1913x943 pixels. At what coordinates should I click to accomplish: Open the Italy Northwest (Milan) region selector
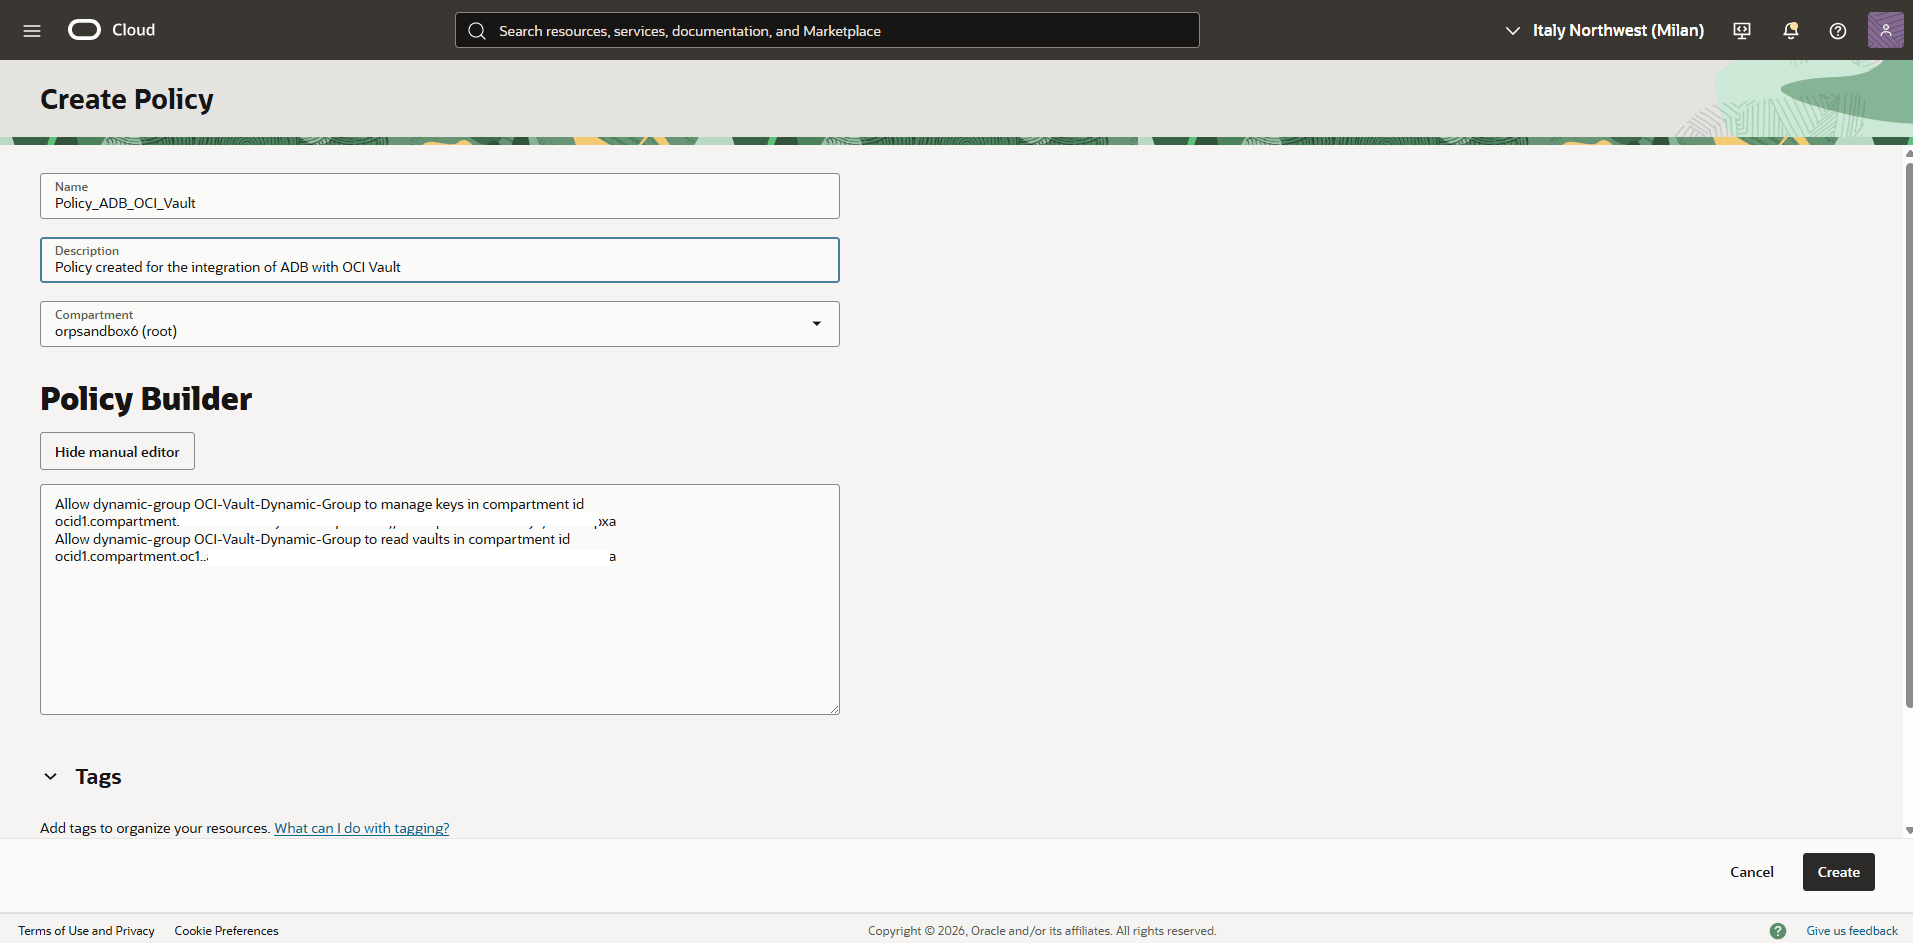pyautogui.click(x=1605, y=30)
